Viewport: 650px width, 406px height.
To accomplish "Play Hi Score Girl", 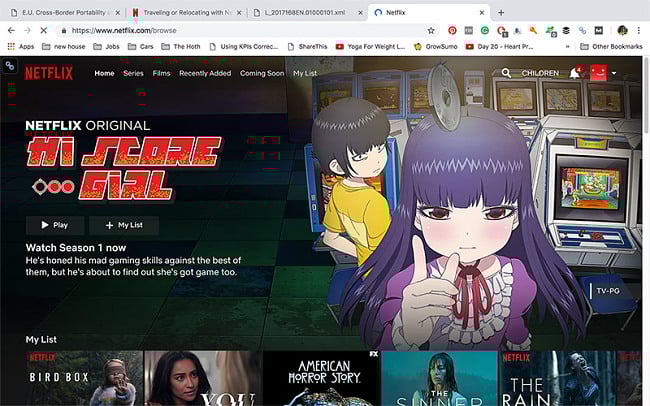I will (x=55, y=225).
